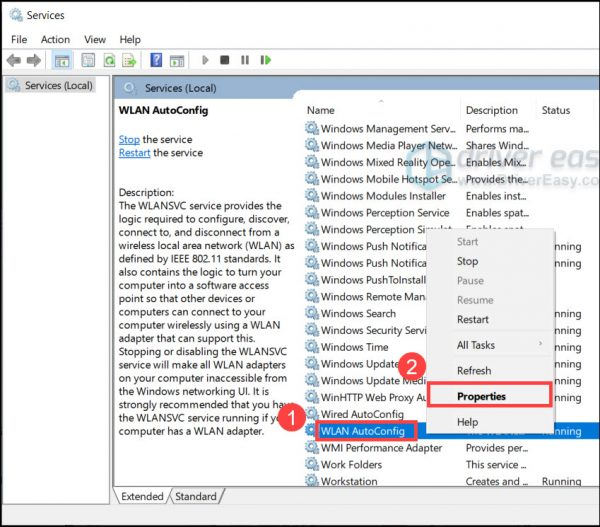Open the blue Help question mark icon
The image size is (600, 527).
click(x=156, y=60)
